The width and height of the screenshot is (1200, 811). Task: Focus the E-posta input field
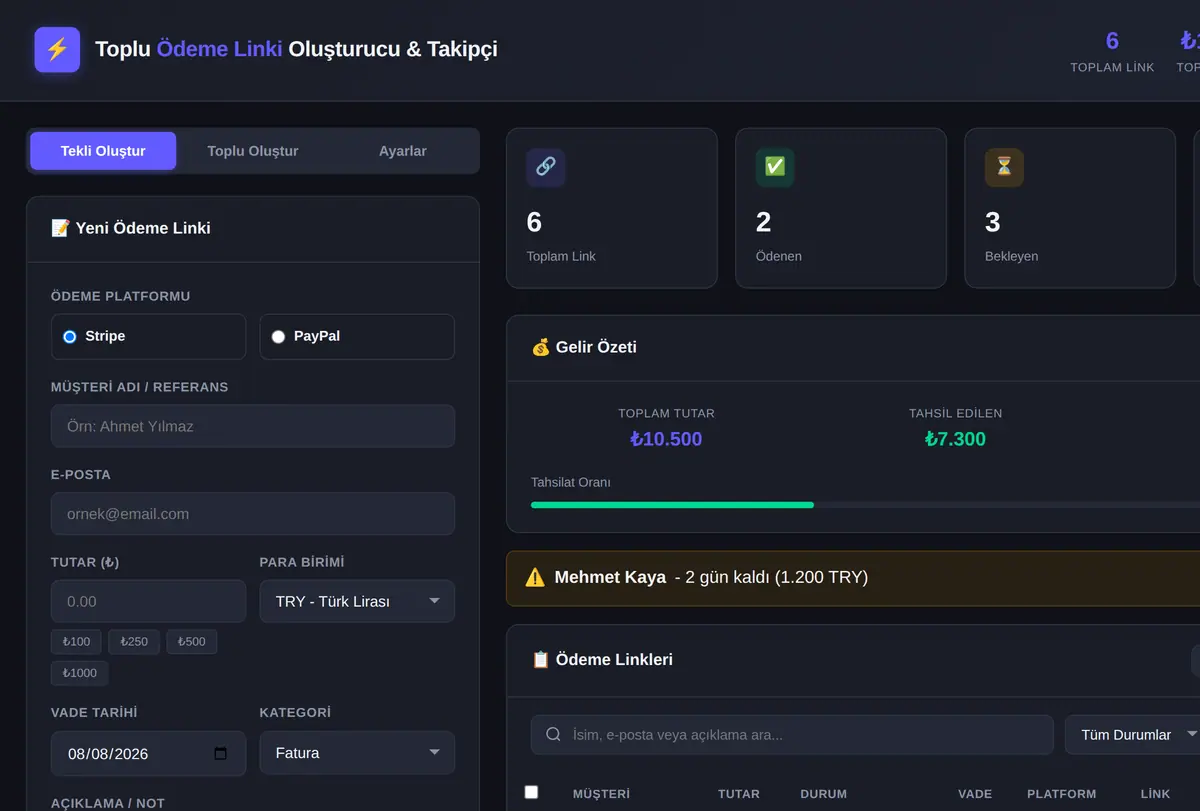(253, 514)
